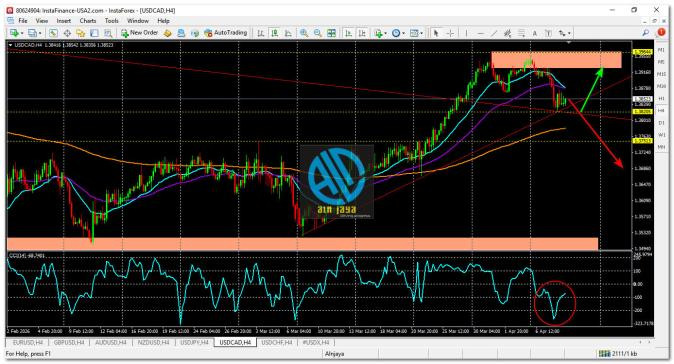Switch chart to bar chart mode

[260, 33]
